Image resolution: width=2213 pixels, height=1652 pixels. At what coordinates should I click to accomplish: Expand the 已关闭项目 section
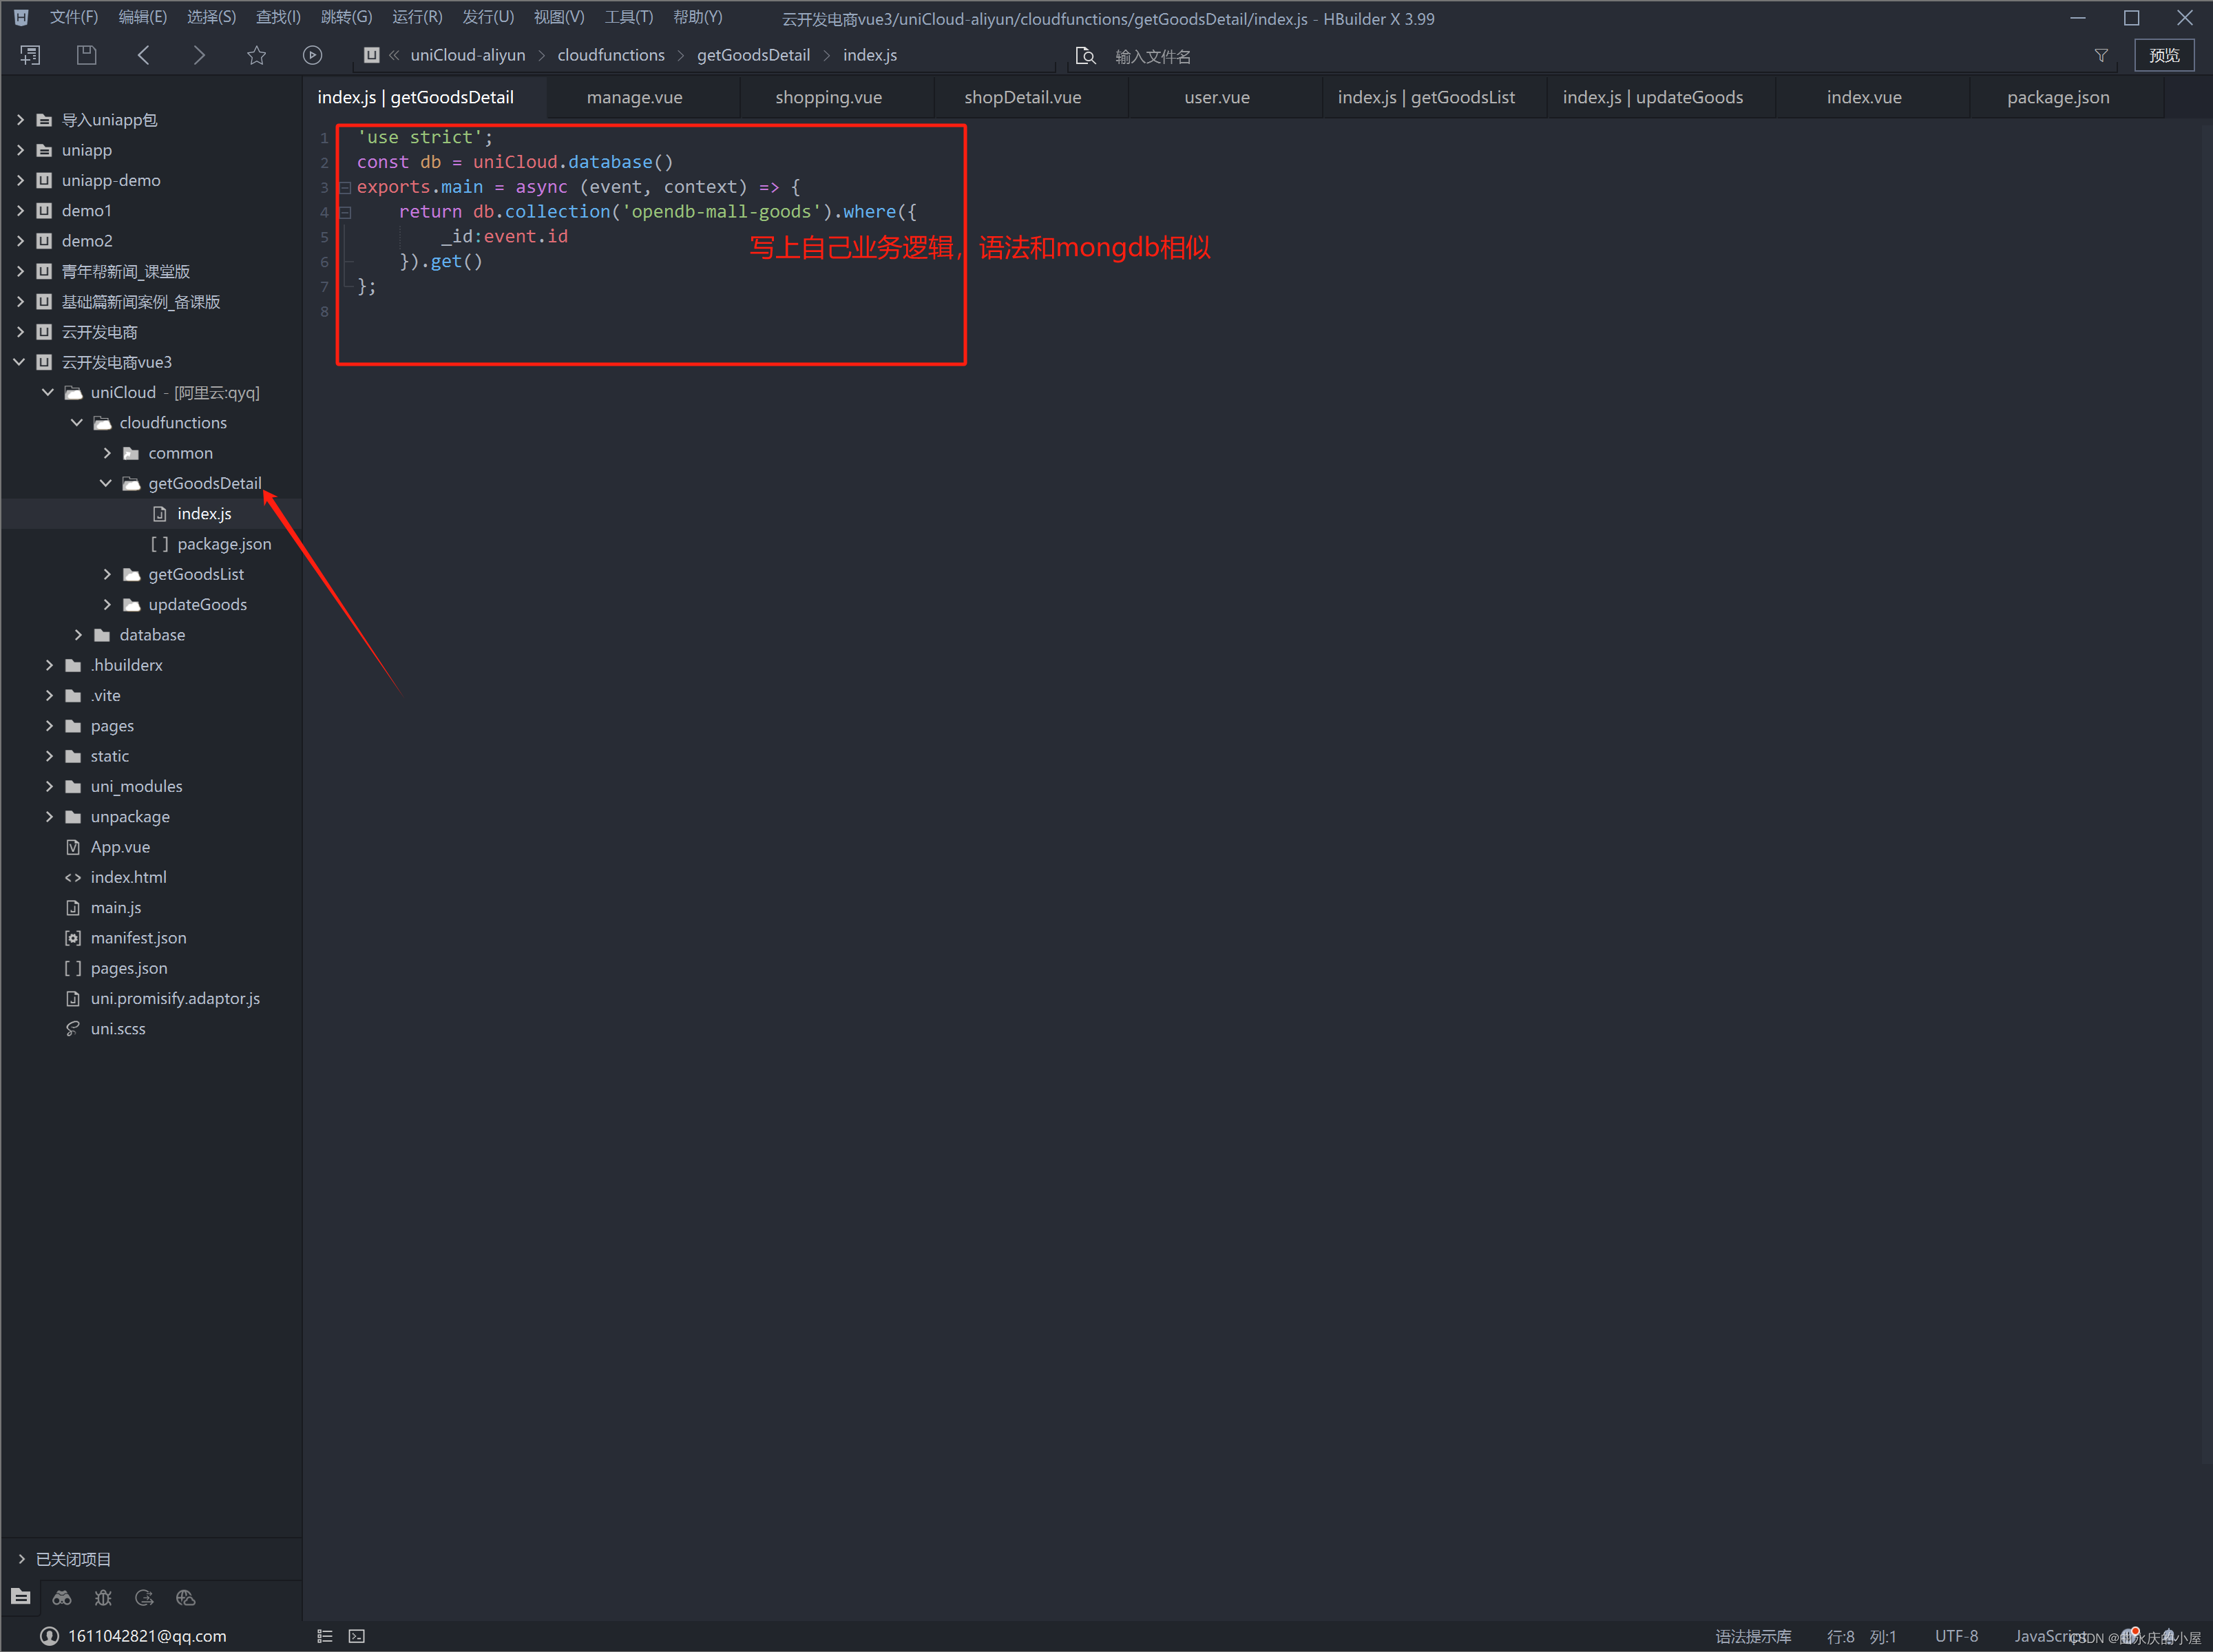(x=21, y=1559)
